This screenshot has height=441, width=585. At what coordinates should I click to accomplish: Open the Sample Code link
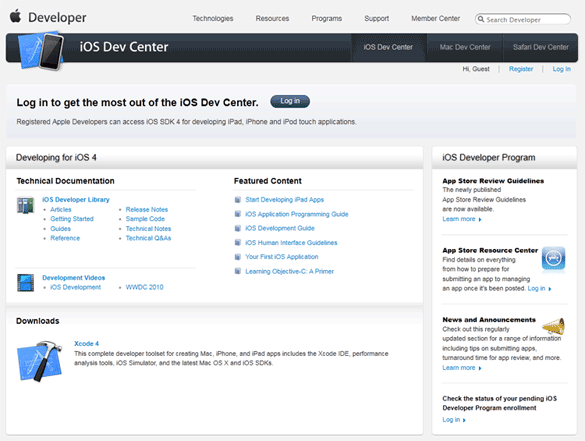pyautogui.click(x=145, y=219)
